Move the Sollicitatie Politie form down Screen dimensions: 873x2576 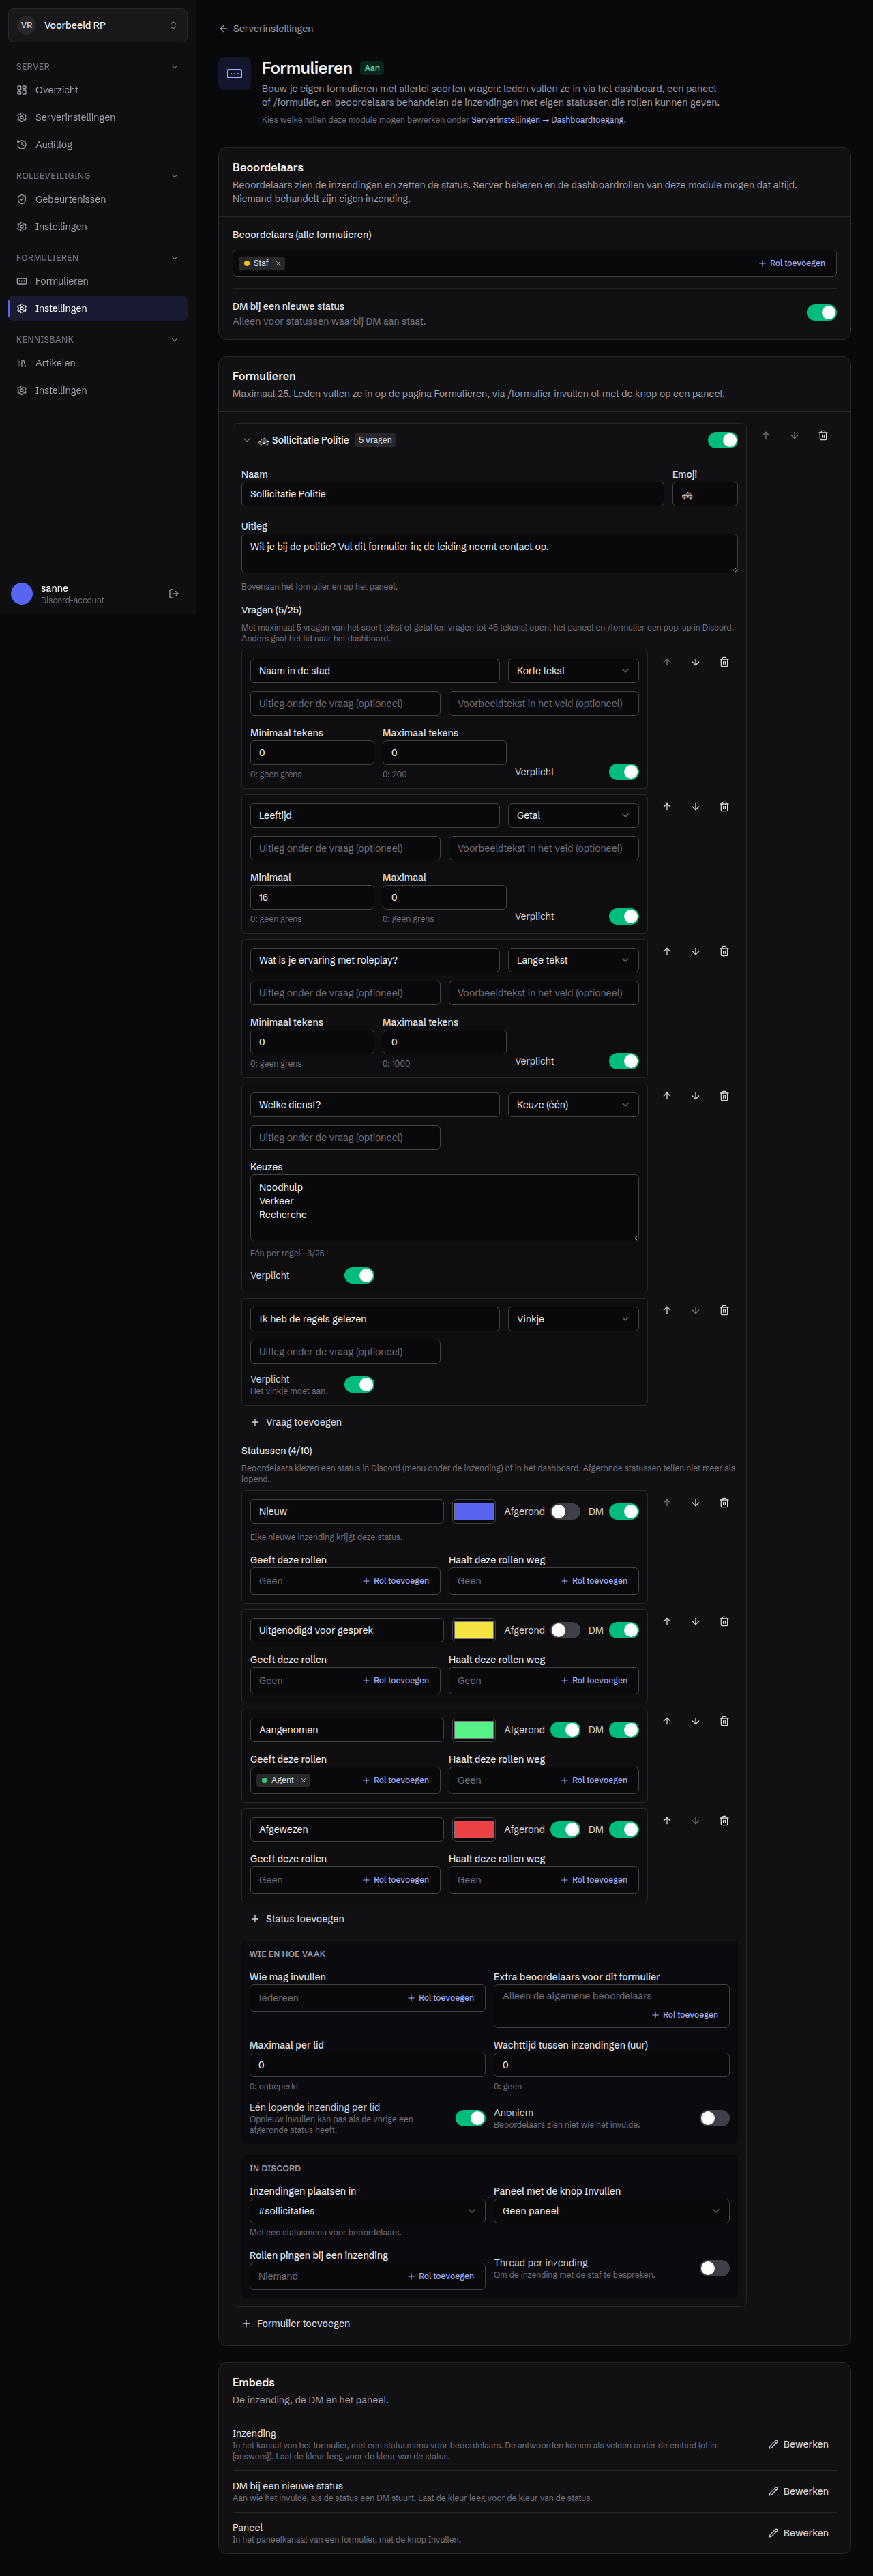(x=794, y=436)
